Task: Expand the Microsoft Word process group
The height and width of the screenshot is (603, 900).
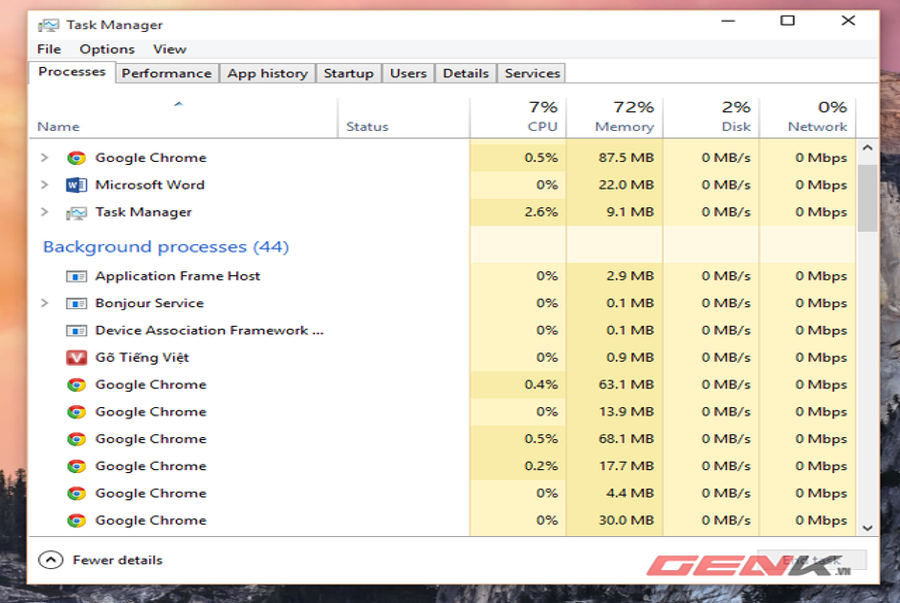Action: pyautogui.click(x=45, y=185)
